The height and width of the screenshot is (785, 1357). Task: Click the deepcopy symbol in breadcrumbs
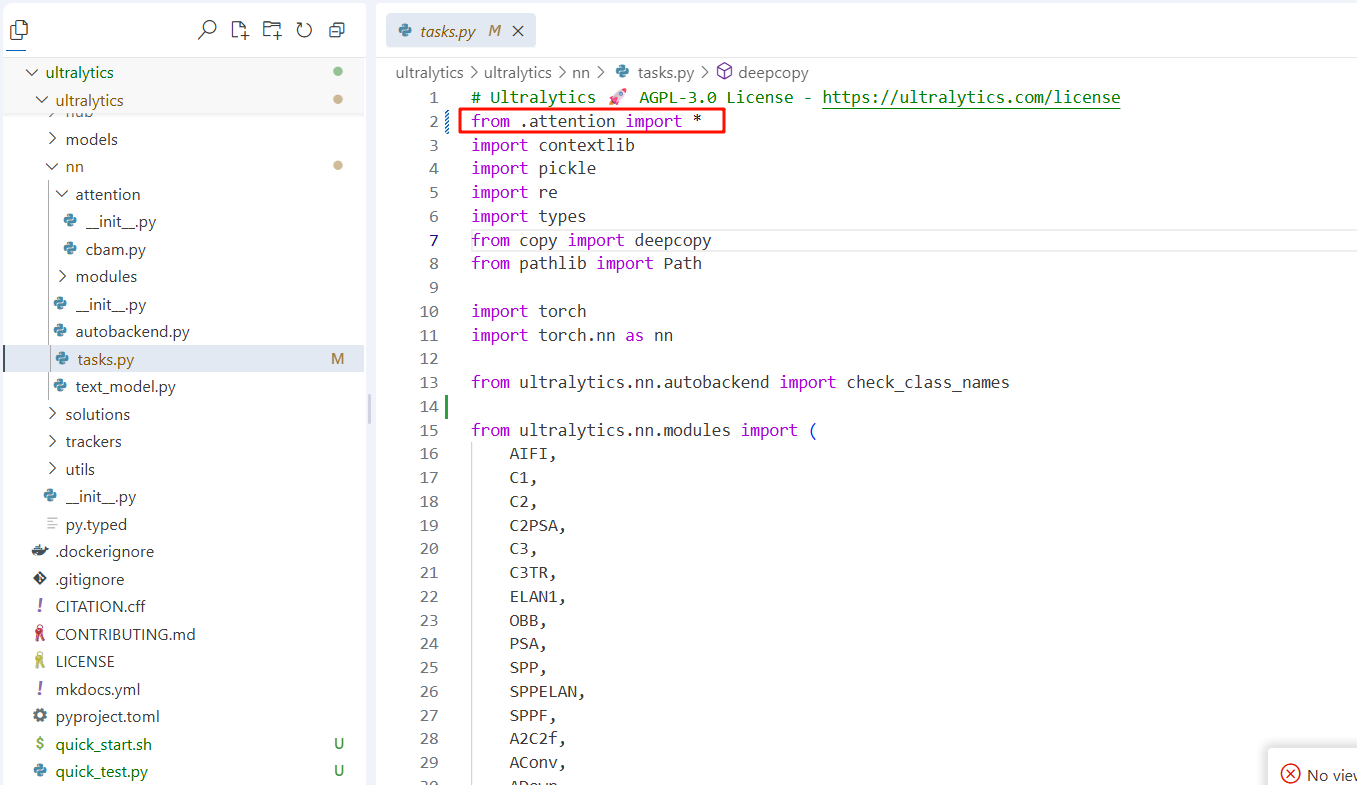(x=772, y=72)
